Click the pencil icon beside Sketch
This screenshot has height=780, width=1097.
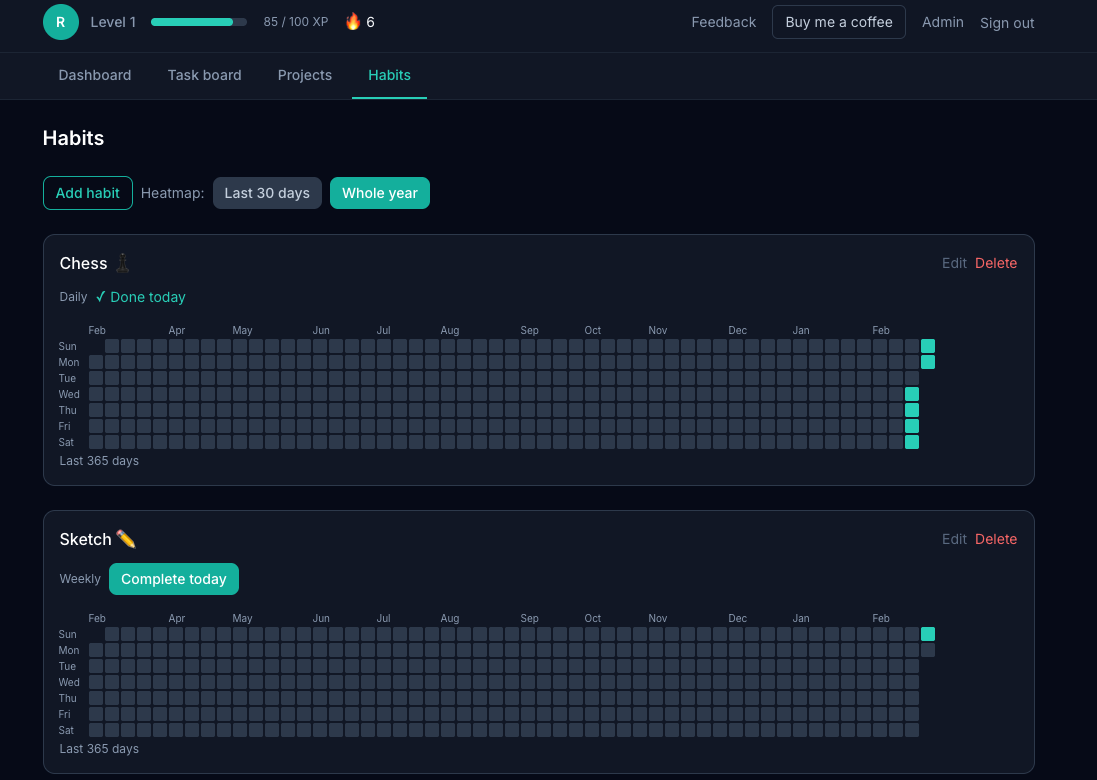[125, 539]
